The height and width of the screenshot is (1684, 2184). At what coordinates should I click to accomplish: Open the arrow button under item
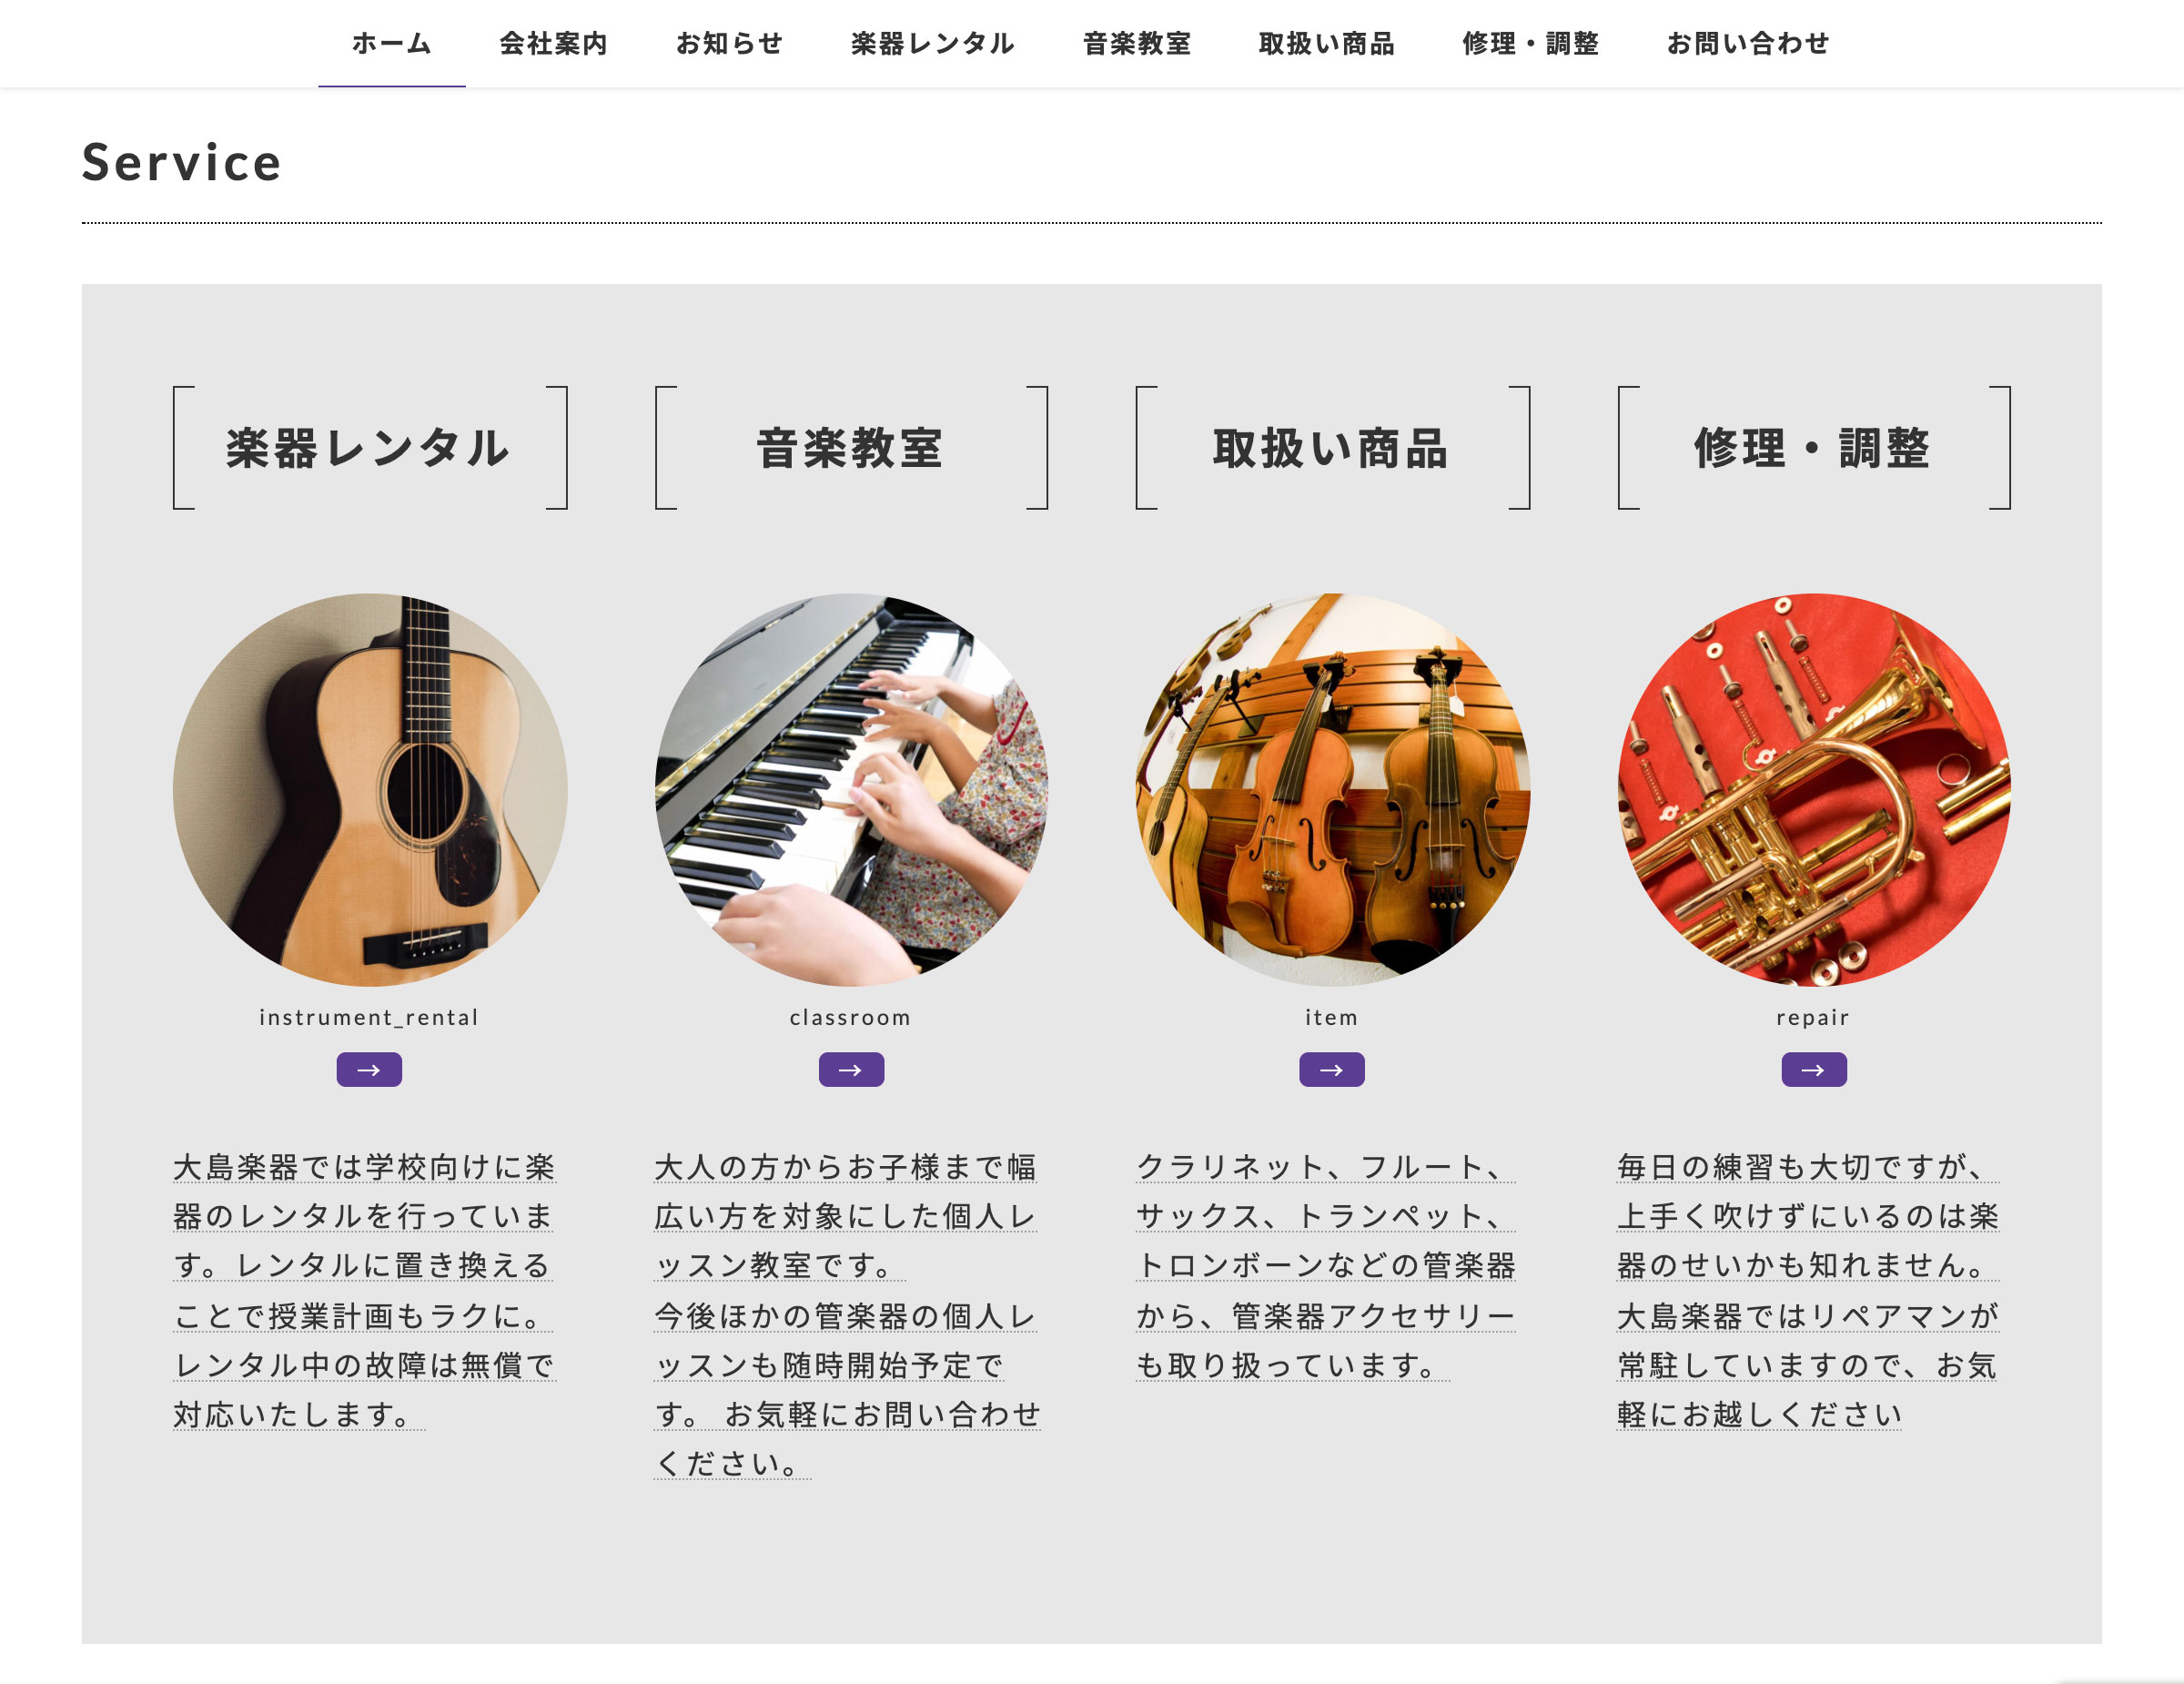pos(1332,1069)
